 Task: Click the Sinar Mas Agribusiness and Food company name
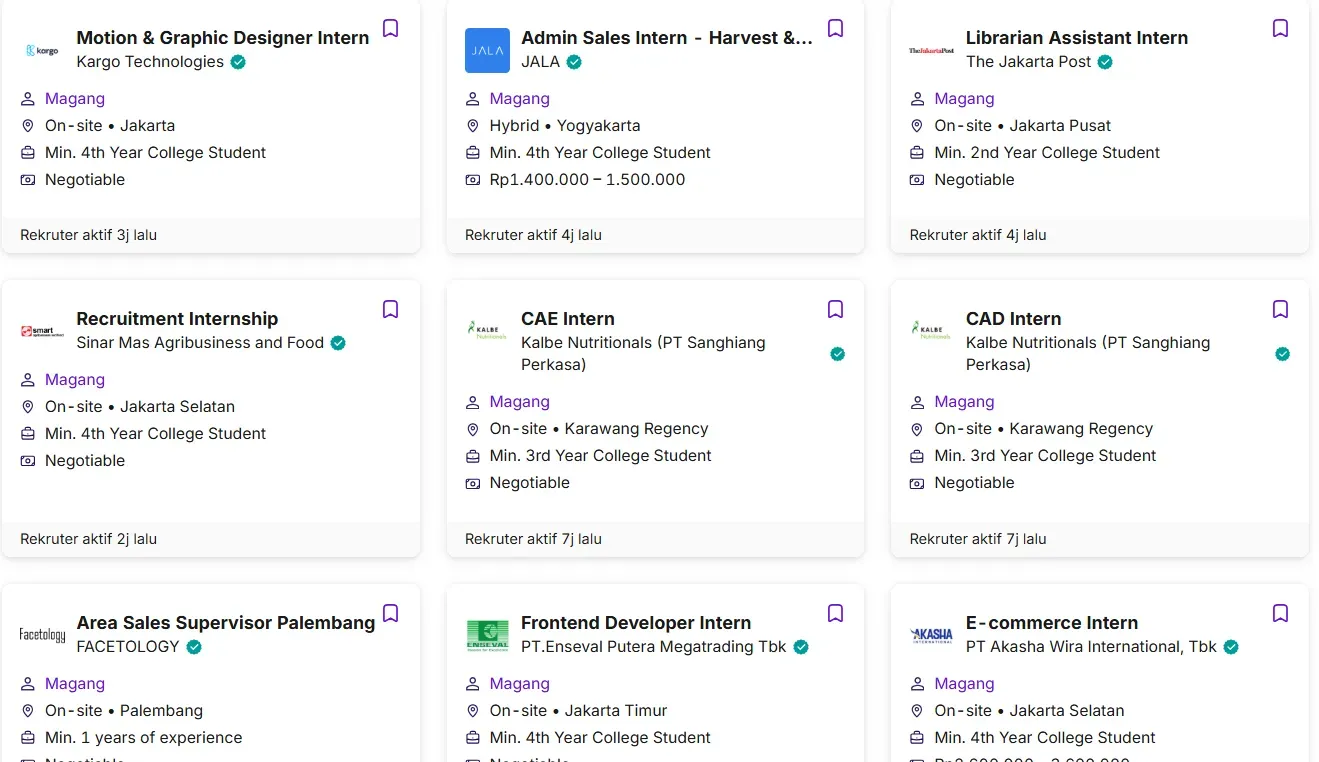pos(200,343)
